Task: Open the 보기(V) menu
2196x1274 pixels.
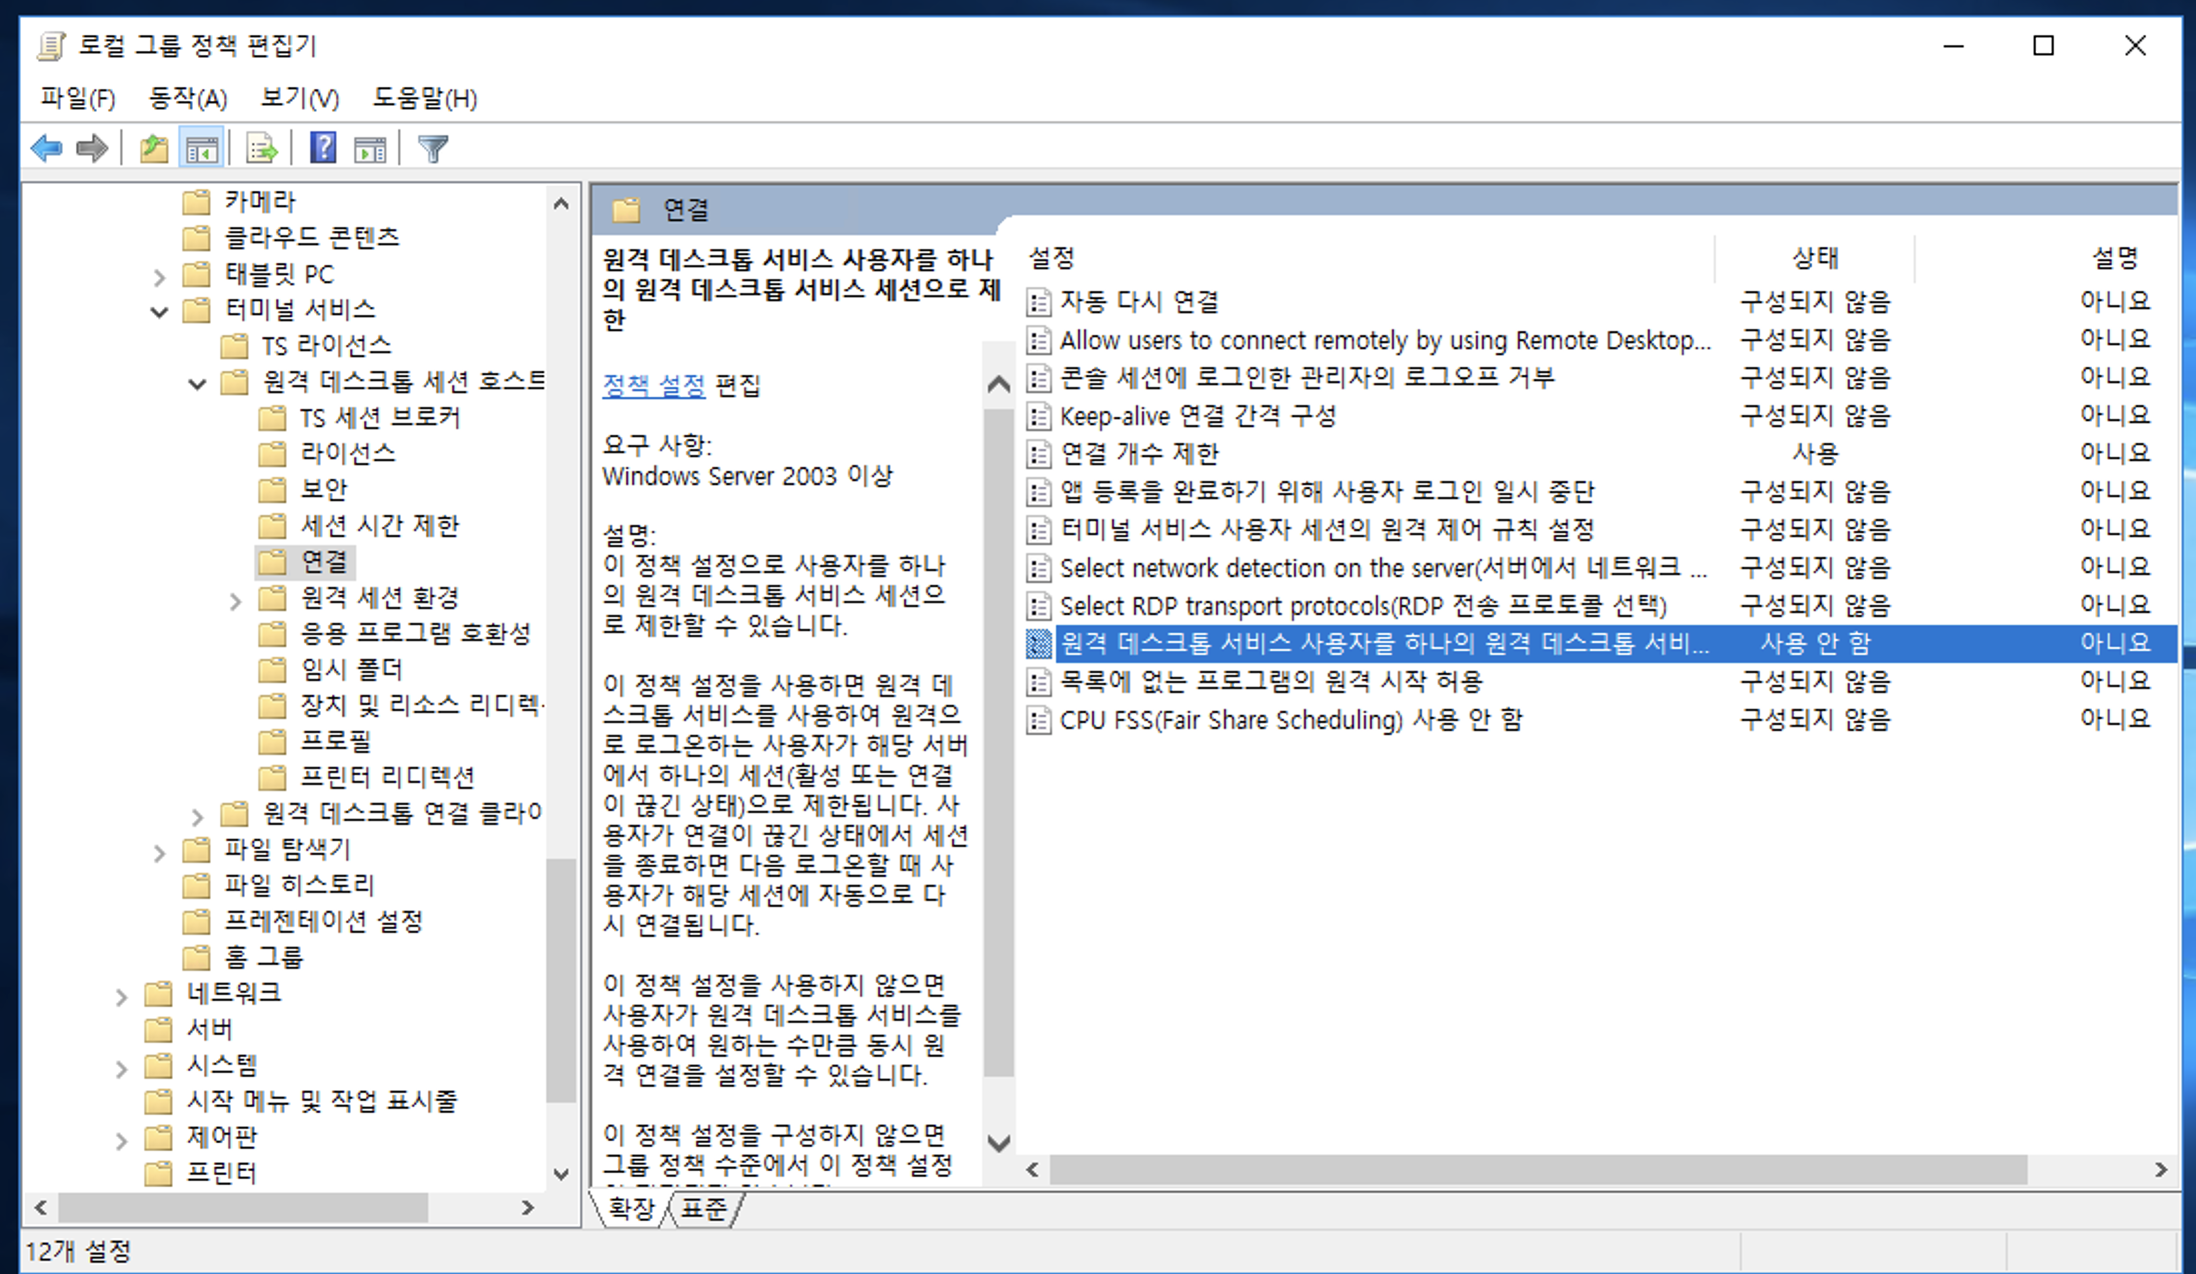Action: pos(299,98)
